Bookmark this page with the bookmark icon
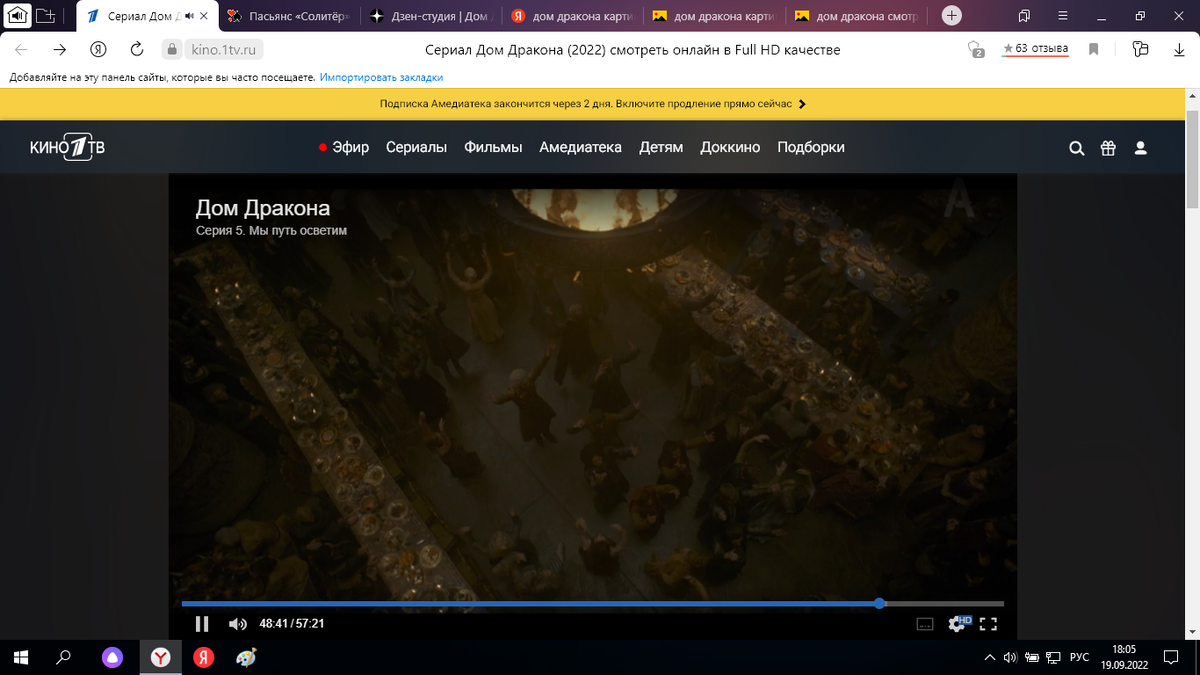Image resolution: width=1200 pixels, height=675 pixels. (x=1094, y=50)
